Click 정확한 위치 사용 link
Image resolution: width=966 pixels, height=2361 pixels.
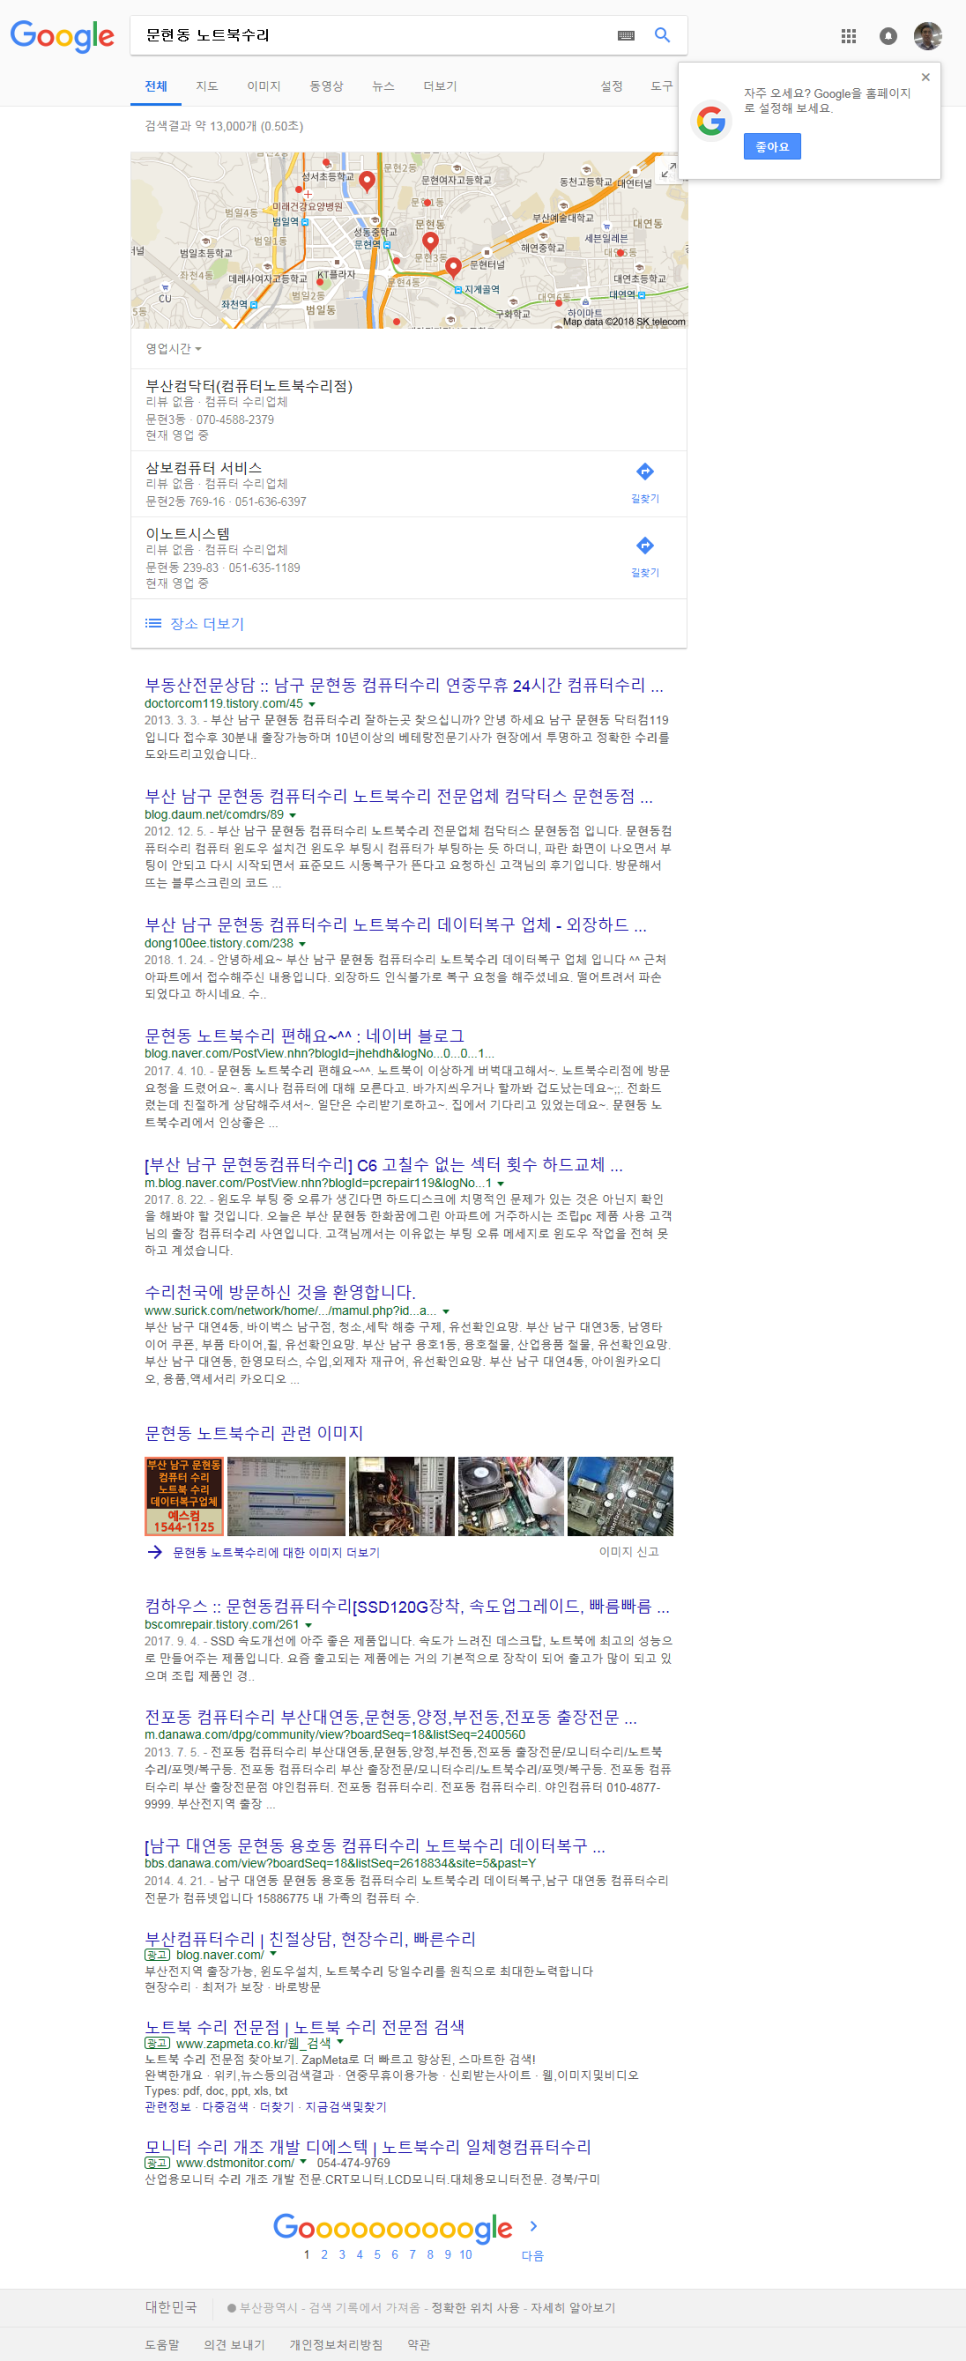[x=477, y=2308]
